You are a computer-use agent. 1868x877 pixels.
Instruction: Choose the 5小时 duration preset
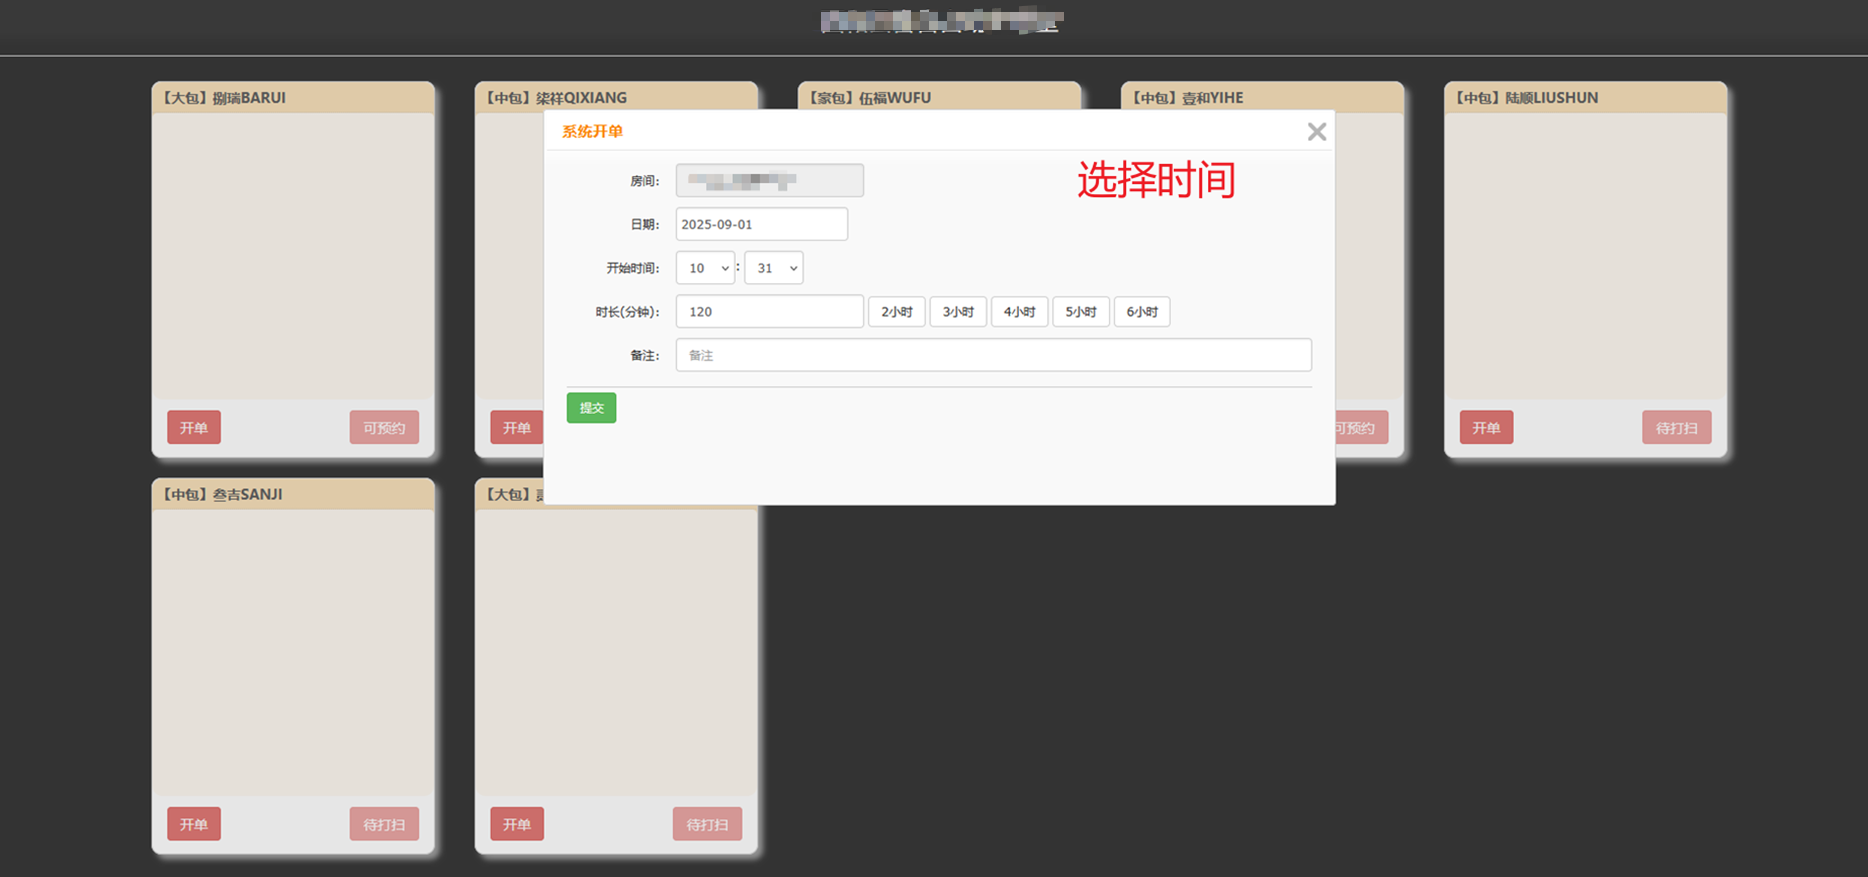pyautogui.click(x=1080, y=312)
